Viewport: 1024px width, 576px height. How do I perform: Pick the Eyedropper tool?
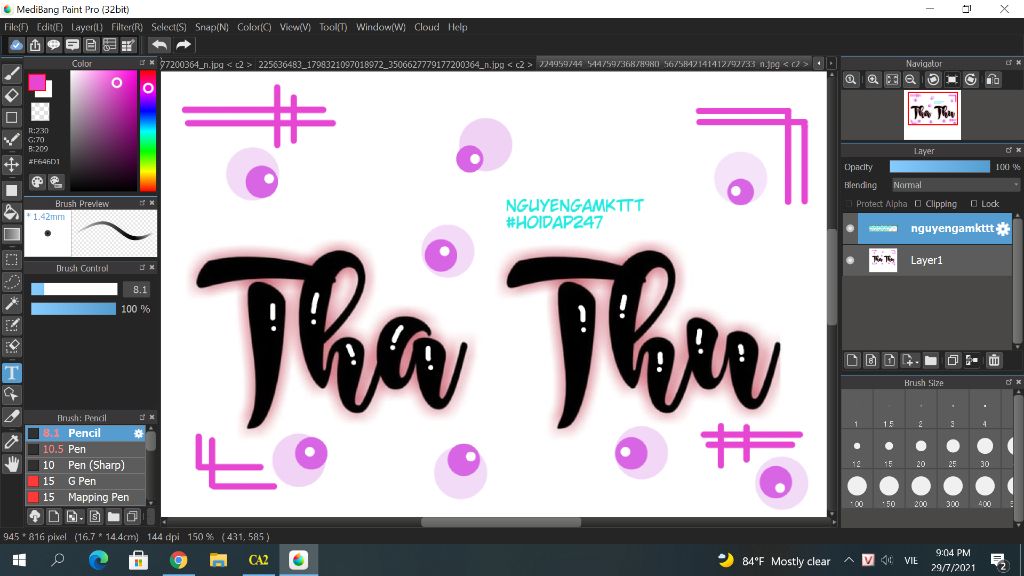12,441
